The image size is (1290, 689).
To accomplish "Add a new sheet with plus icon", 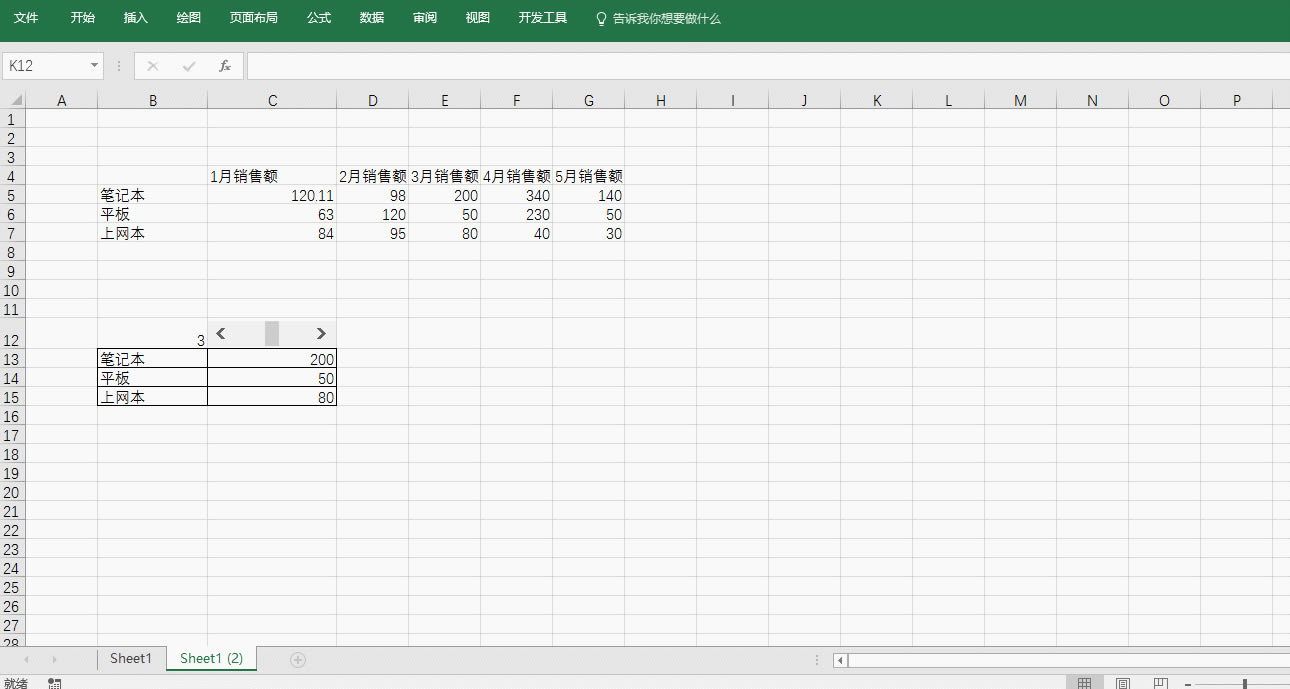I will point(297,659).
